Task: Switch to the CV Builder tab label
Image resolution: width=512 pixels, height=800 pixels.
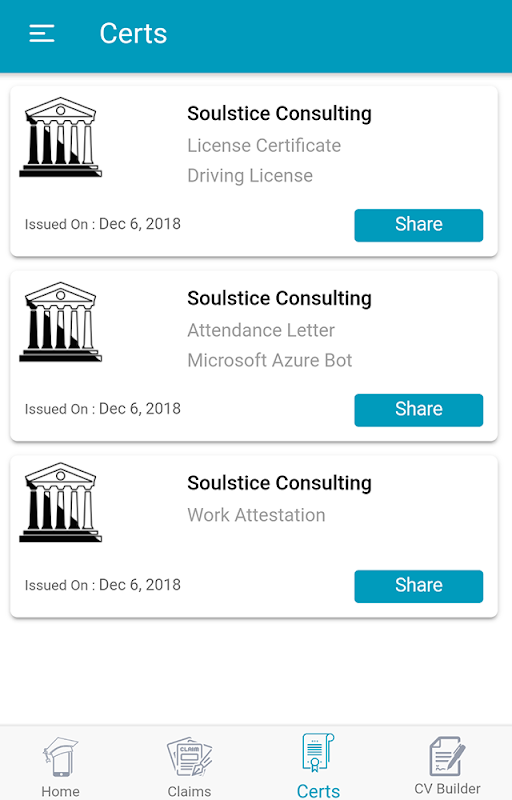Action: pos(447,789)
